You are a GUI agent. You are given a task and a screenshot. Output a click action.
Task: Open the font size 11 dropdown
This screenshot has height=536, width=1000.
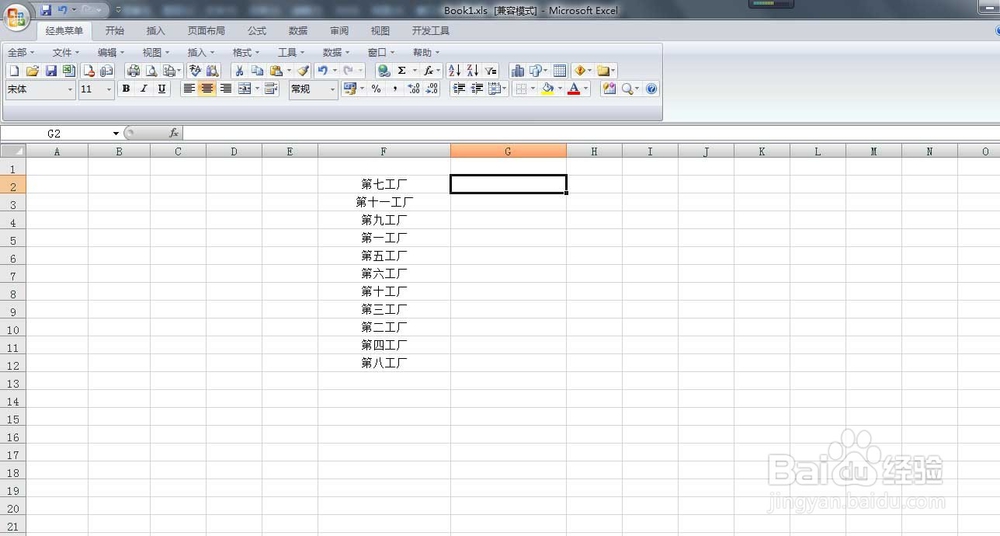pos(108,89)
